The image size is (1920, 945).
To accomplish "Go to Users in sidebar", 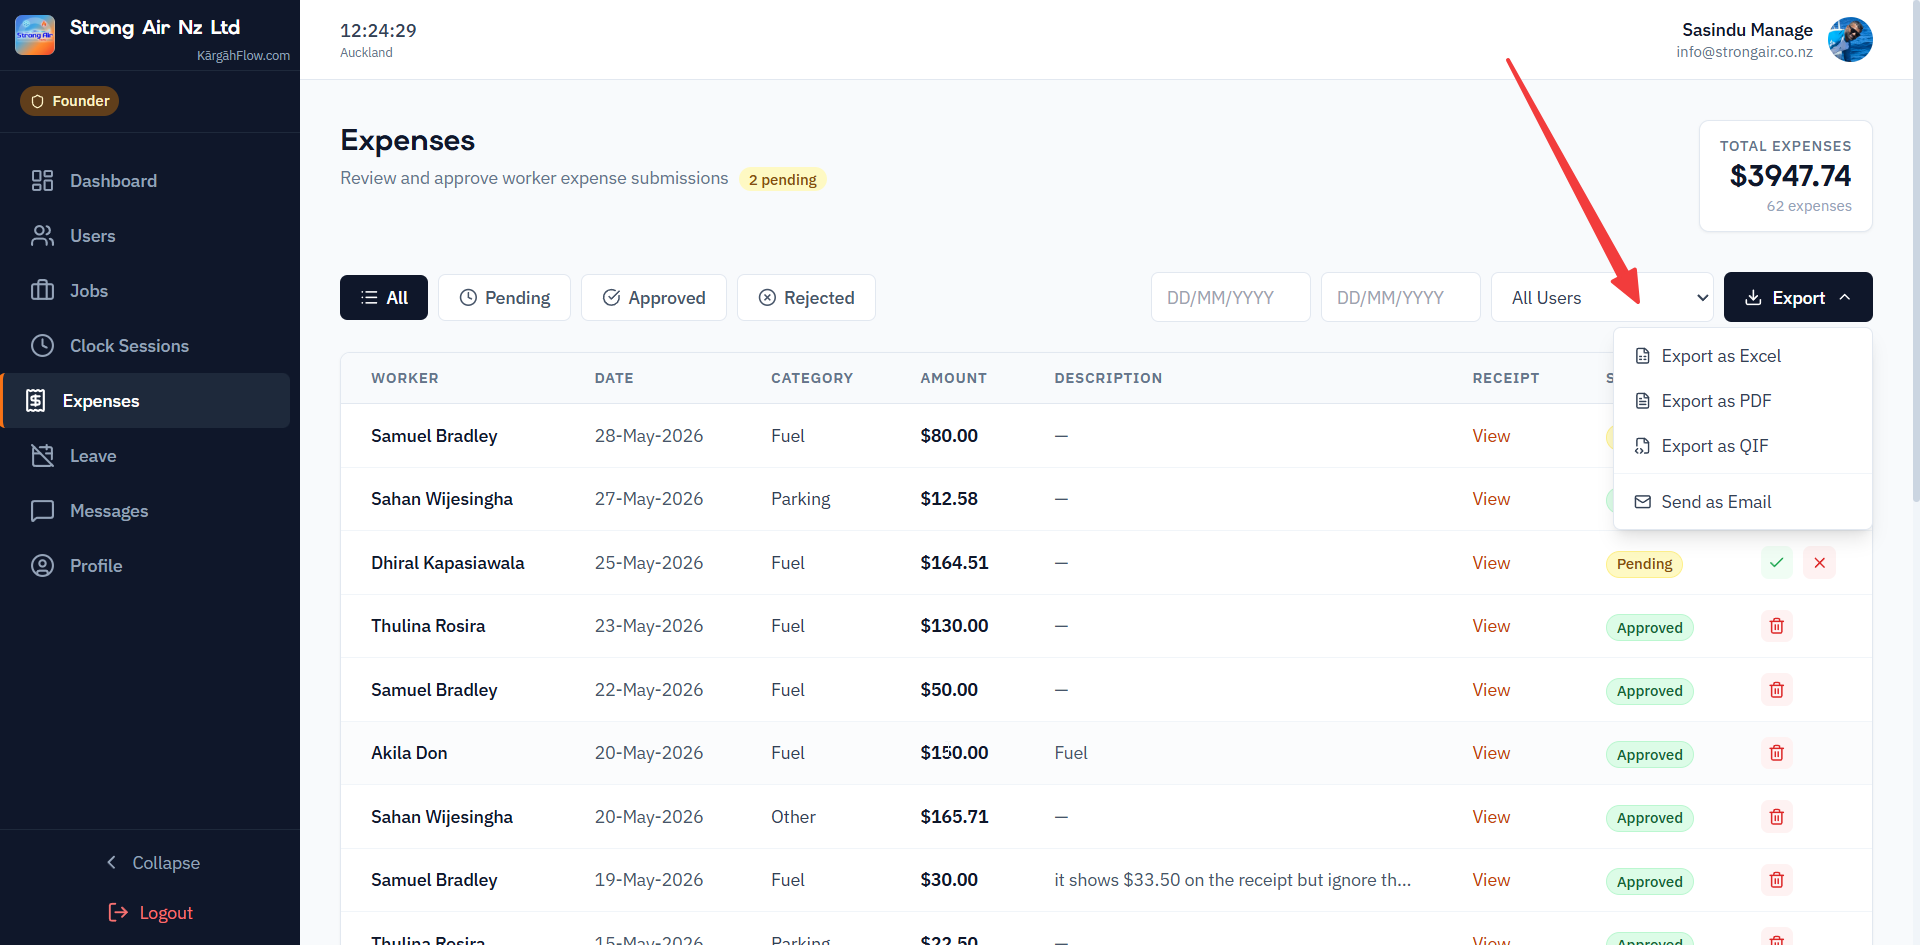I will coord(145,236).
